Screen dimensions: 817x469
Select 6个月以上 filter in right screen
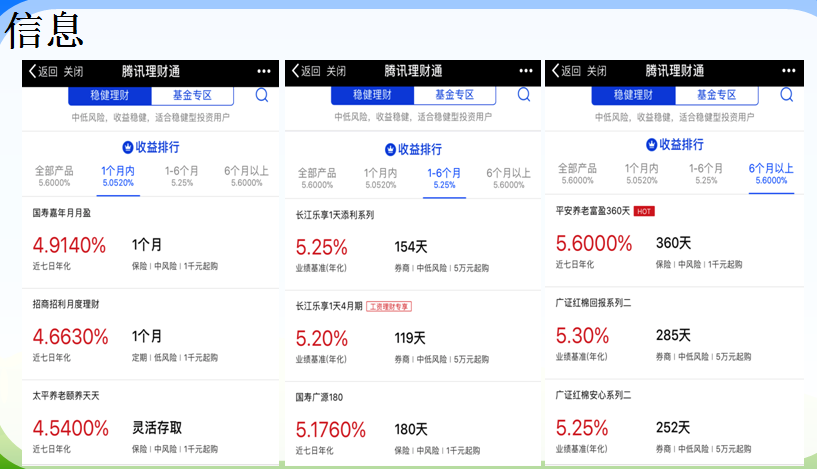click(x=771, y=174)
